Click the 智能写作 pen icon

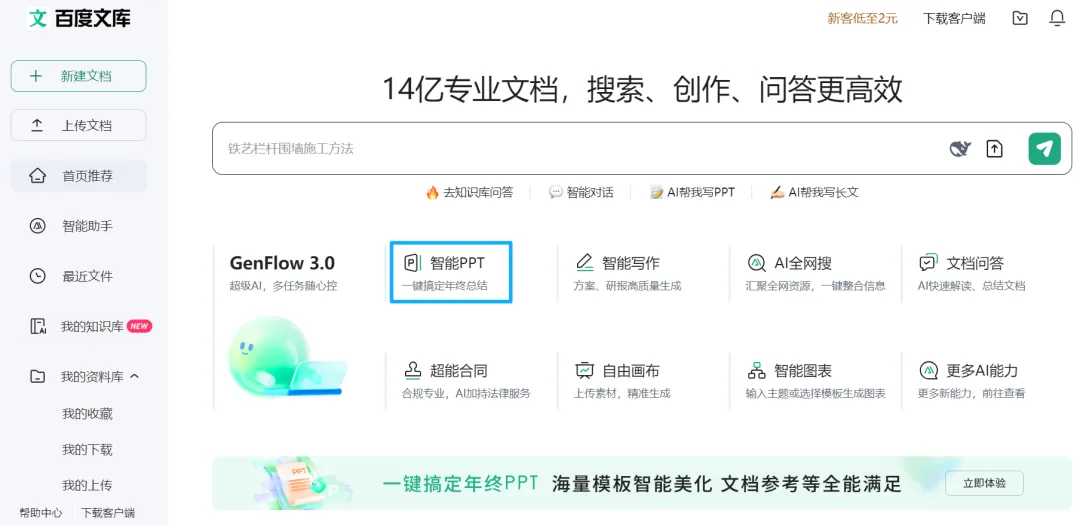(584, 262)
